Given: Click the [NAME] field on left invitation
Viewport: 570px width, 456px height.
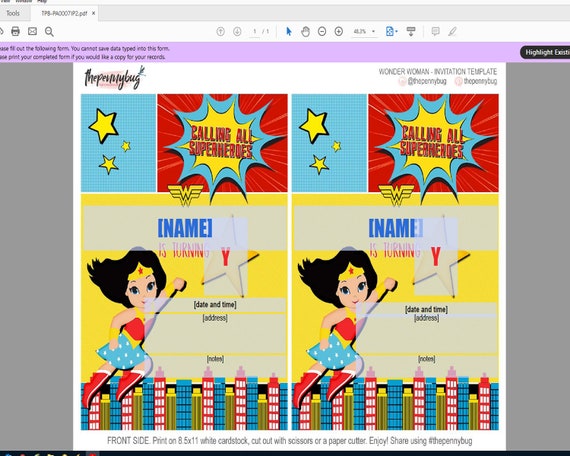Looking at the screenshot, I should [x=185, y=228].
